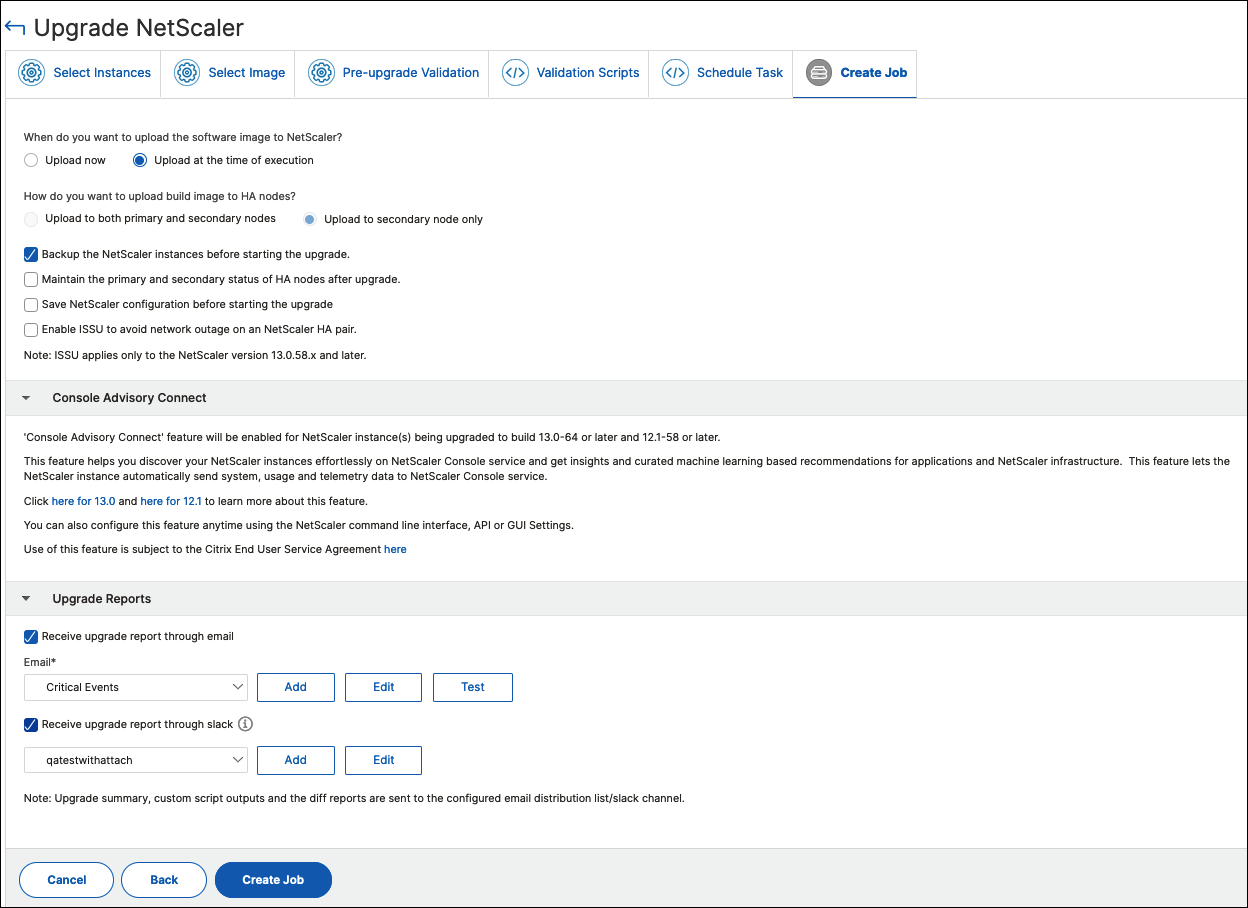1248x908 pixels.
Task: Open the 'here for 12.1' link
Action: (x=171, y=501)
